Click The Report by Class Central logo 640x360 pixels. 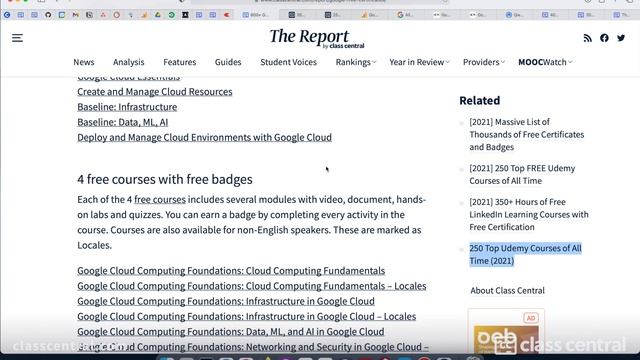tap(317, 39)
